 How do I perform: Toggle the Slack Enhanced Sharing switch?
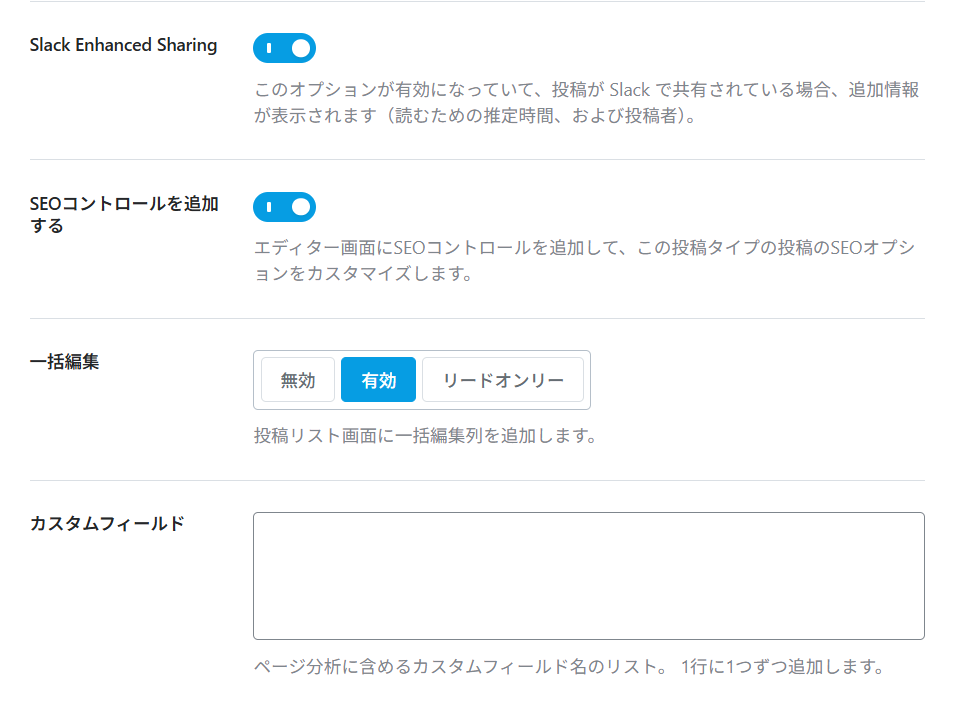point(284,48)
